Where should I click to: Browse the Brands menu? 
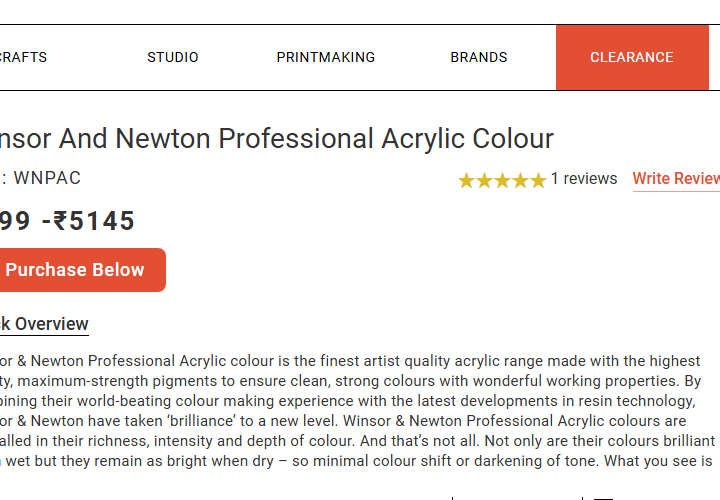(479, 57)
